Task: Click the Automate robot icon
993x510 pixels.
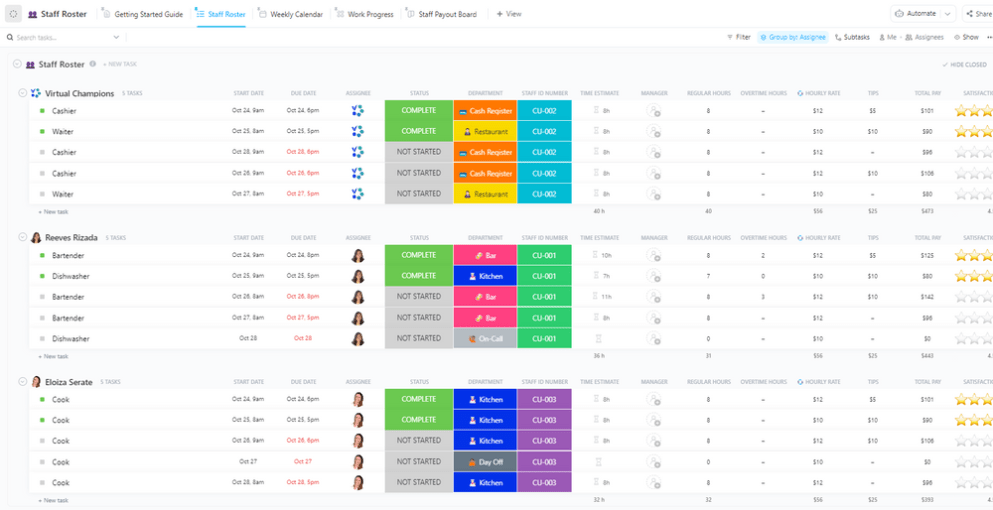Action: point(899,14)
